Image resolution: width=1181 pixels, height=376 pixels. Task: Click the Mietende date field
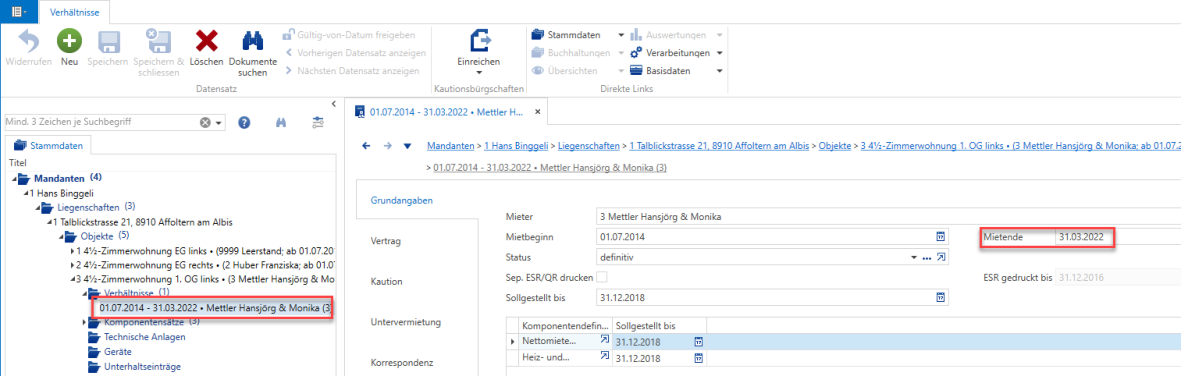(1118, 237)
